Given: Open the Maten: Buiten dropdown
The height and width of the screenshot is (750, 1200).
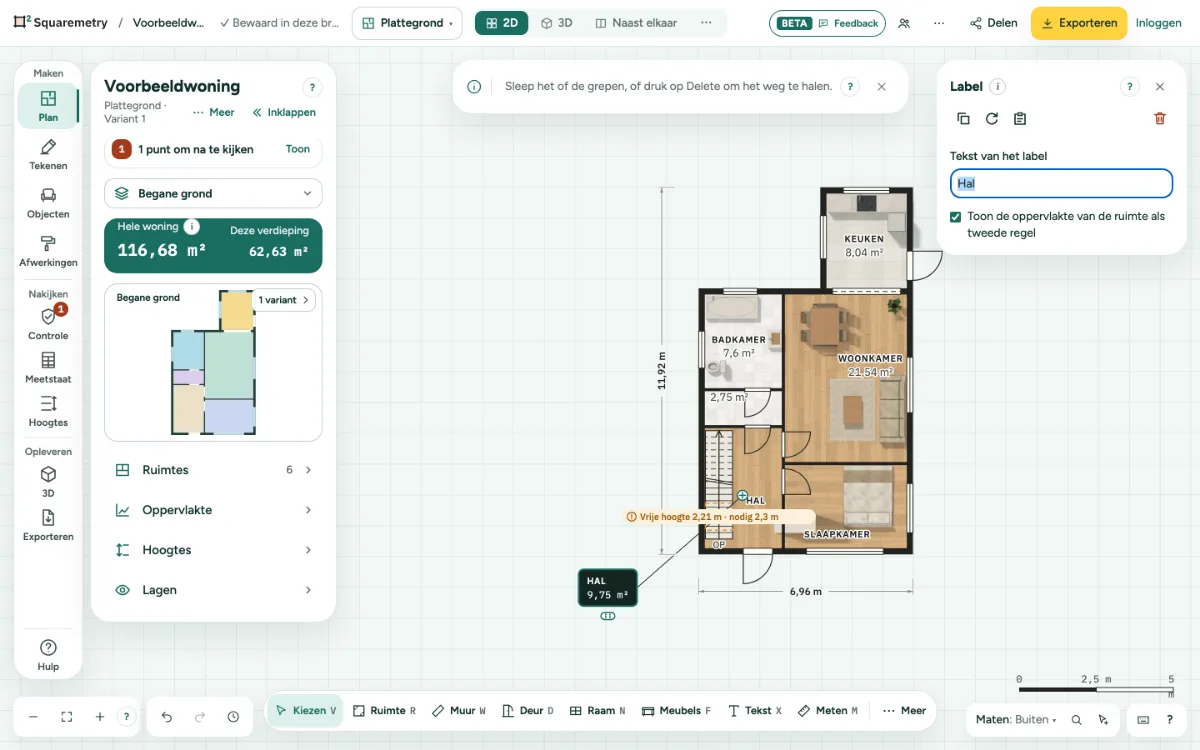Looking at the screenshot, I should click(x=1016, y=719).
